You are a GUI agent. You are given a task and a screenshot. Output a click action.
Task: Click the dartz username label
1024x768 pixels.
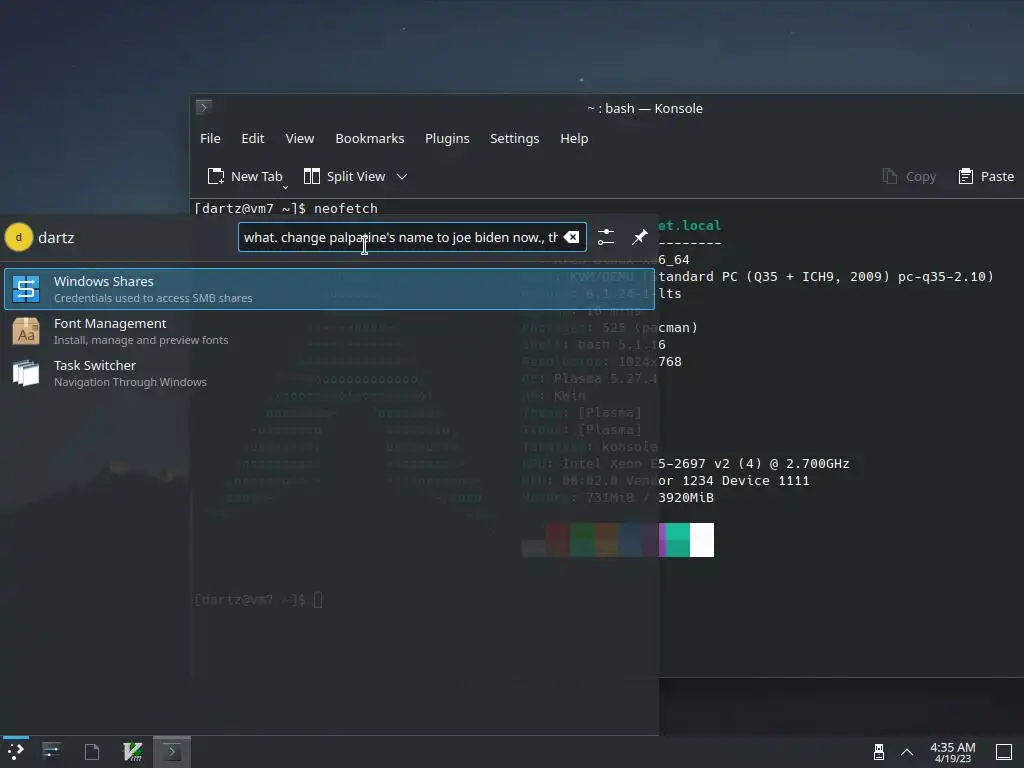coord(56,238)
